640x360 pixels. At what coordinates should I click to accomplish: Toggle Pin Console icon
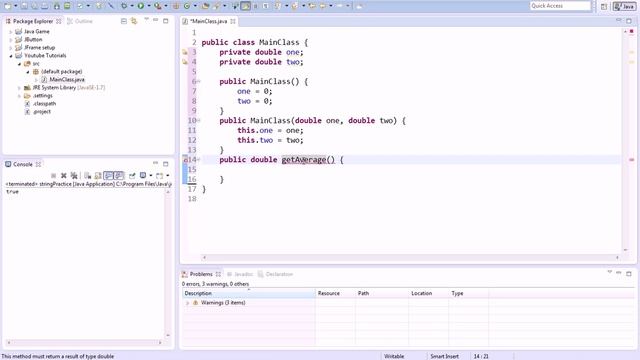click(132, 176)
